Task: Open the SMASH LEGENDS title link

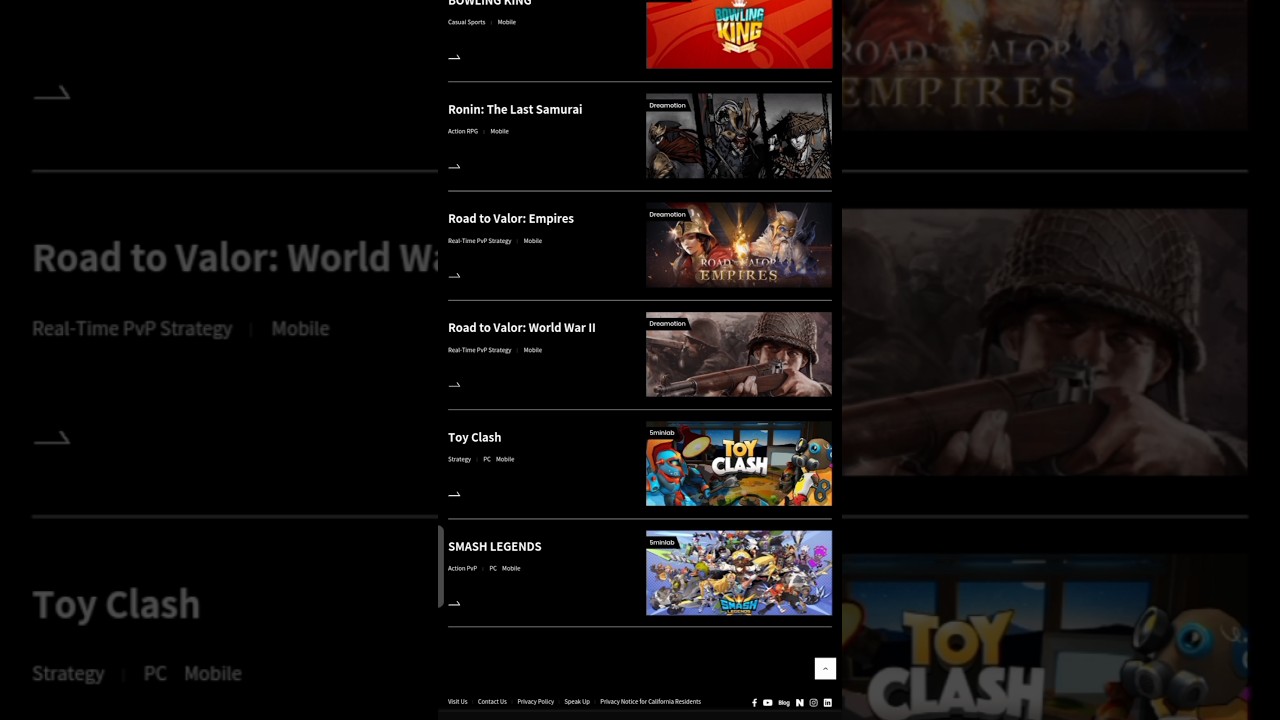Action: click(x=494, y=546)
